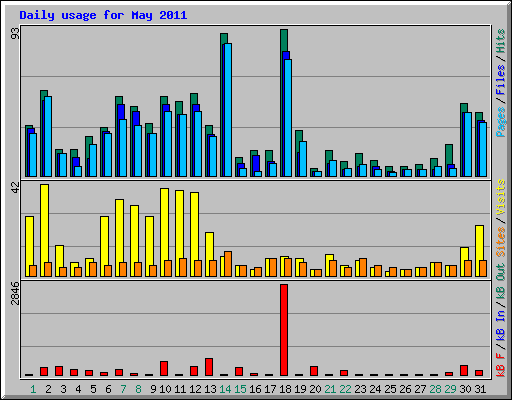Click day label 16 on the x-axis
Viewport: 512px width, 400px height.
tap(255, 389)
